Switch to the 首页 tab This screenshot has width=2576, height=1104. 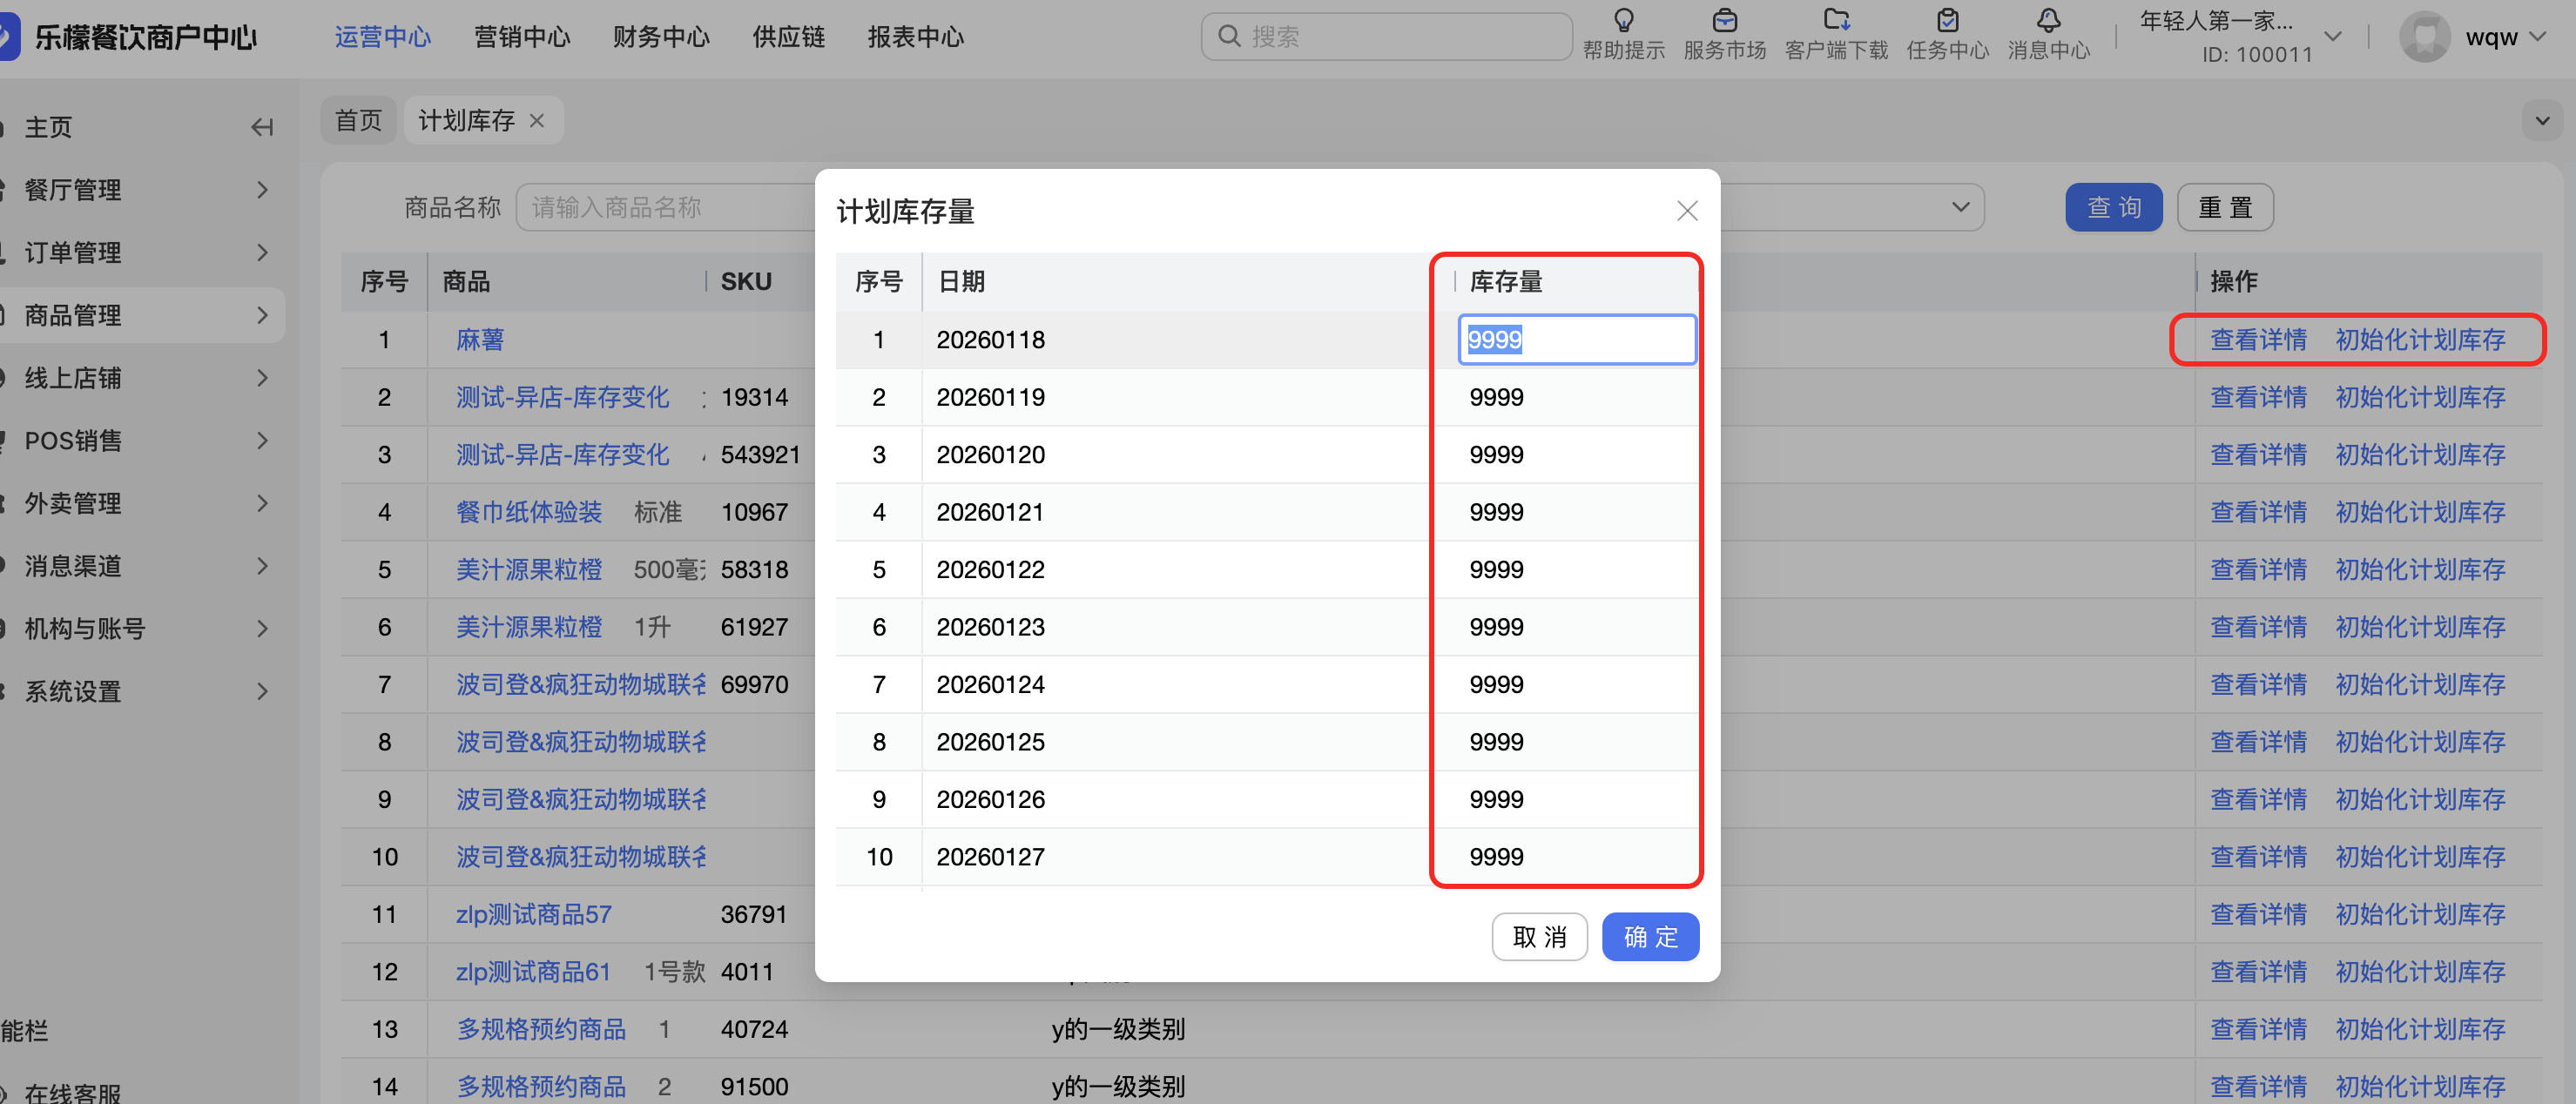[358, 121]
